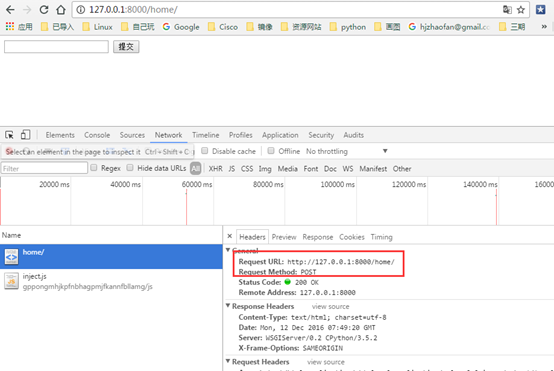Click the page text input box
The height and width of the screenshot is (371, 554).
pyautogui.click(x=56, y=47)
